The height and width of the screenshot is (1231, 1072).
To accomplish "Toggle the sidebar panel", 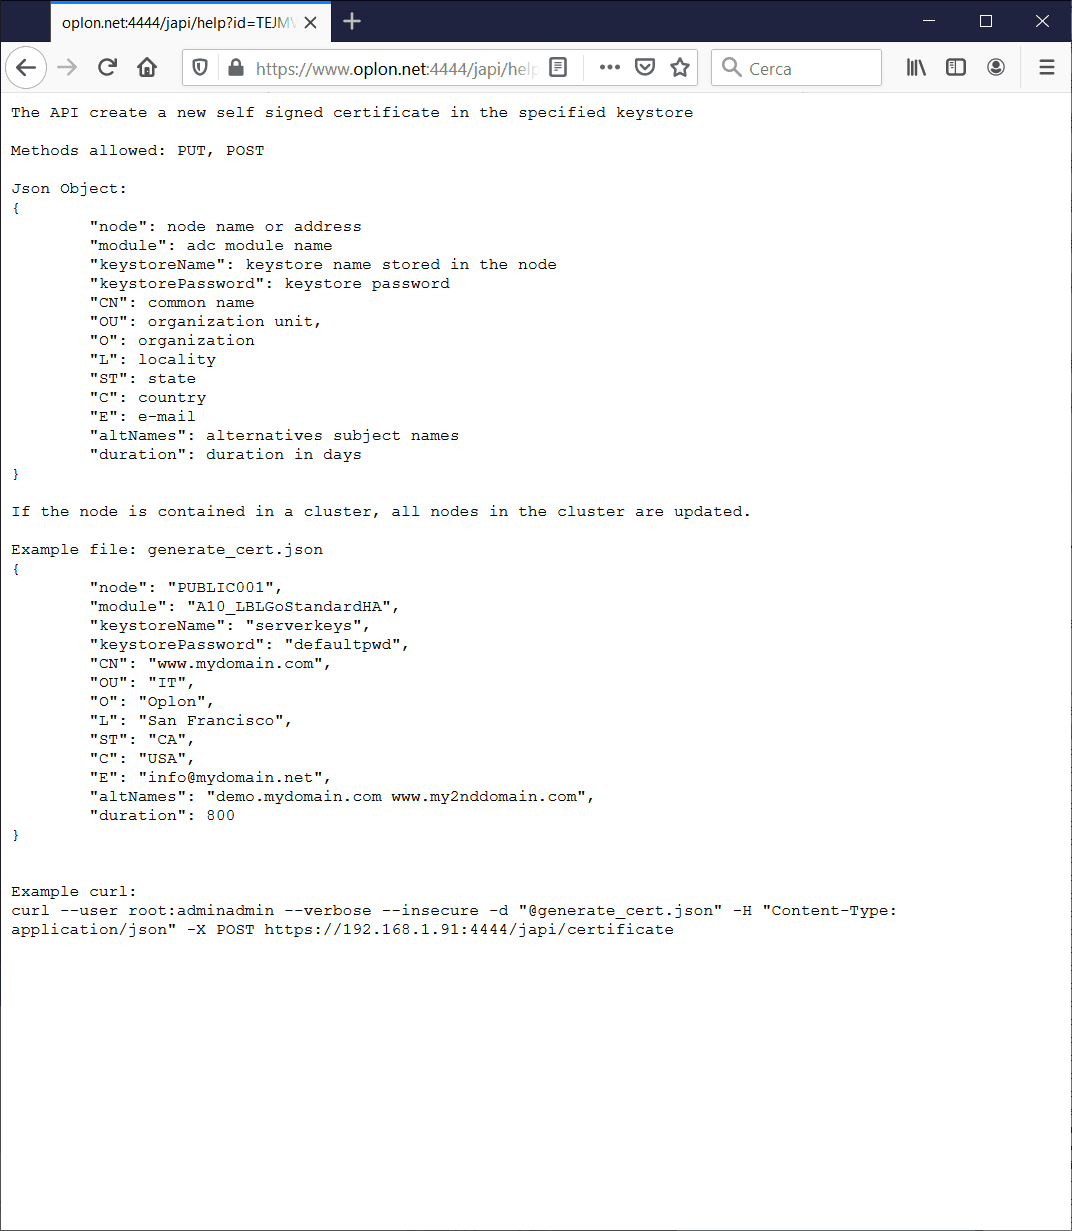I will coord(956,67).
